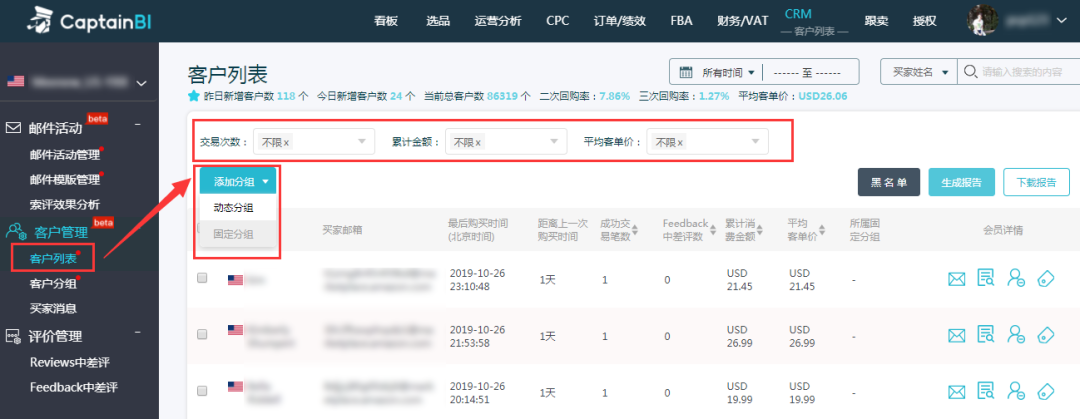This screenshot has width=1080, height=419.
Task: Click the calendar icon in date filter
Action: click(x=686, y=72)
